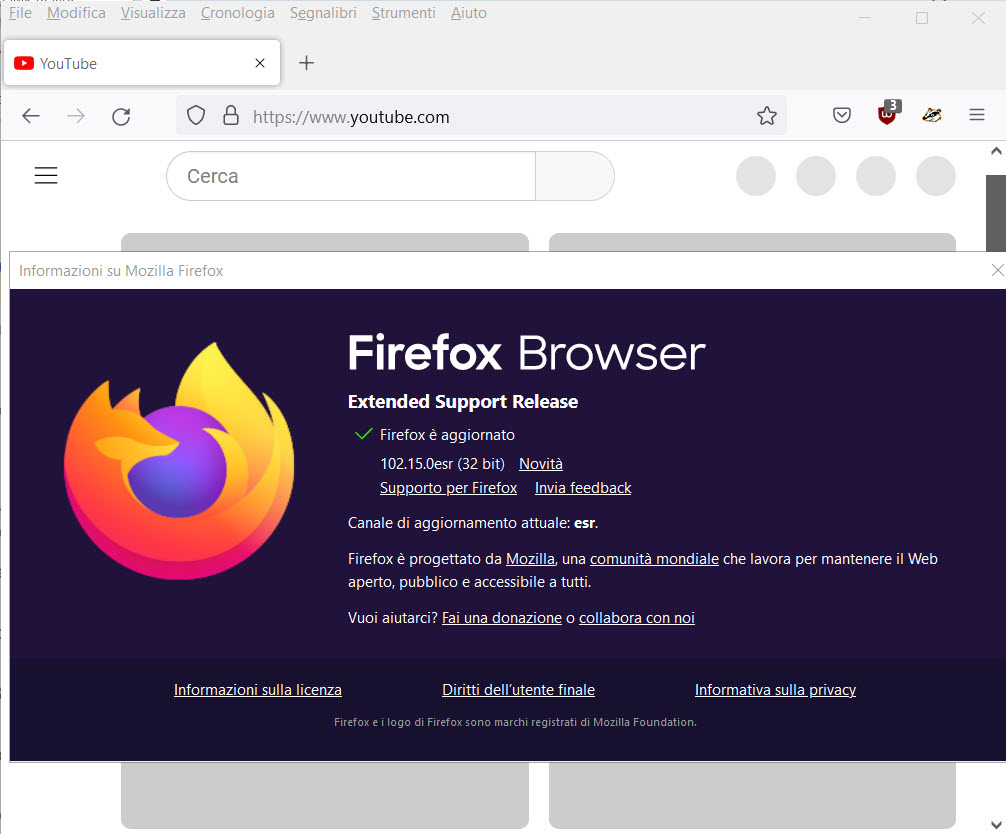Image resolution: width=1006 pixels, height=834 pixels.
Task: Focus the YouTube Cerca search field
Action: (351, 176)
